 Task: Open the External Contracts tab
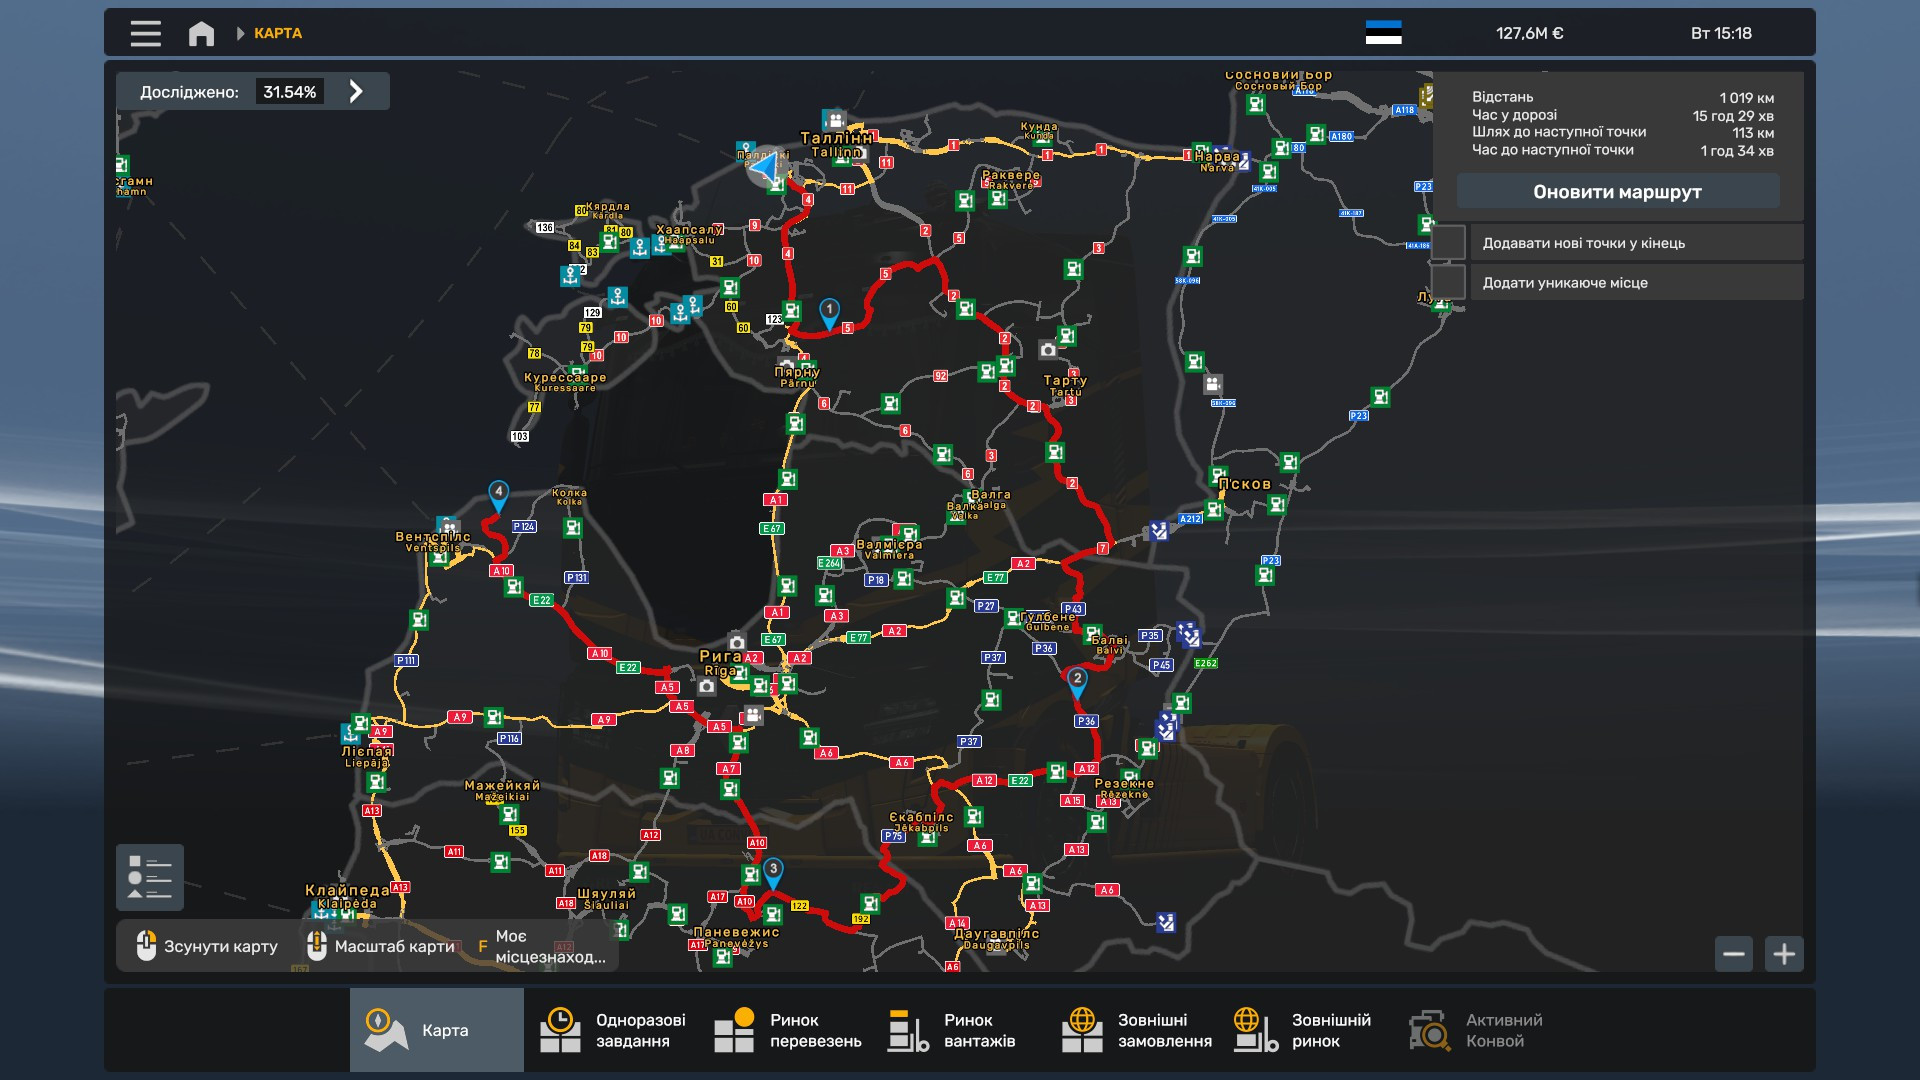pyautogui.click(x=1136, y=1030)
